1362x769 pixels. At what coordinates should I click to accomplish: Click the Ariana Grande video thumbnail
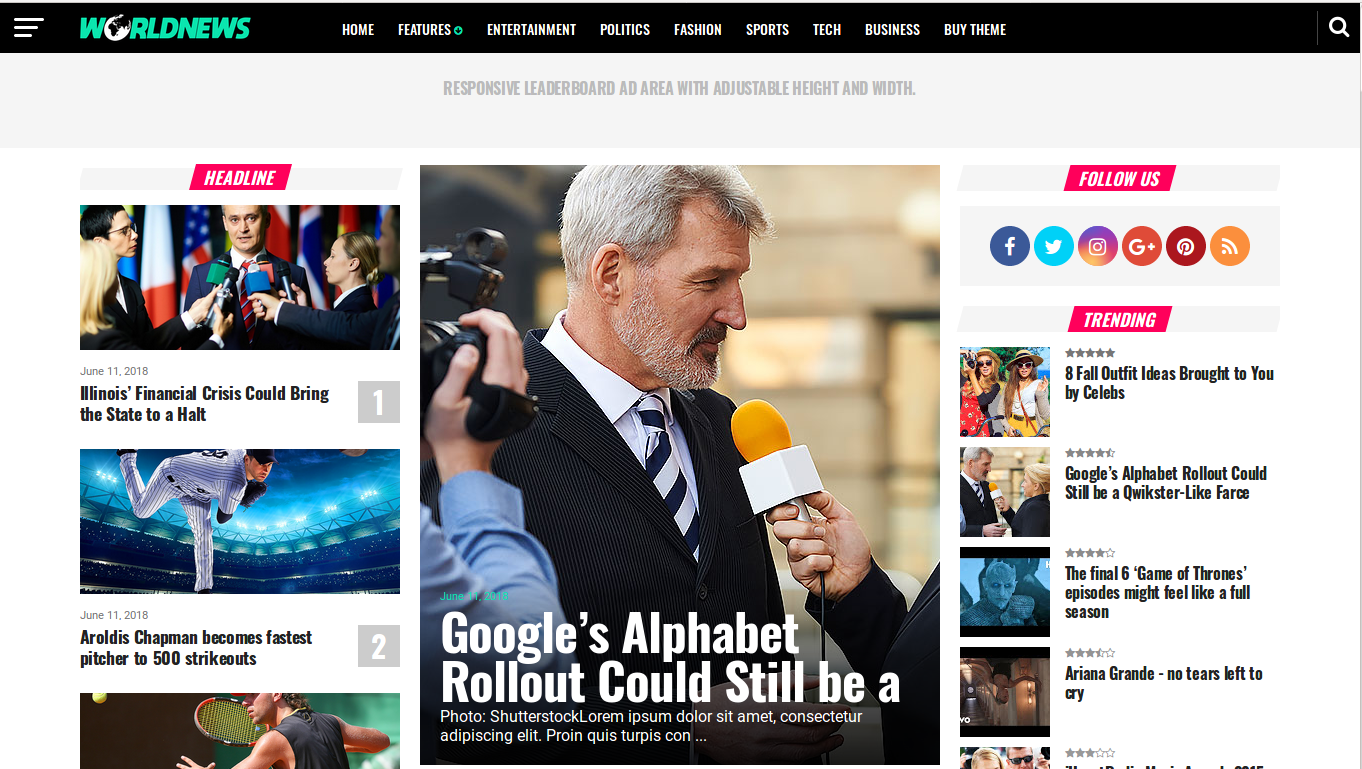pos(1005,692)
